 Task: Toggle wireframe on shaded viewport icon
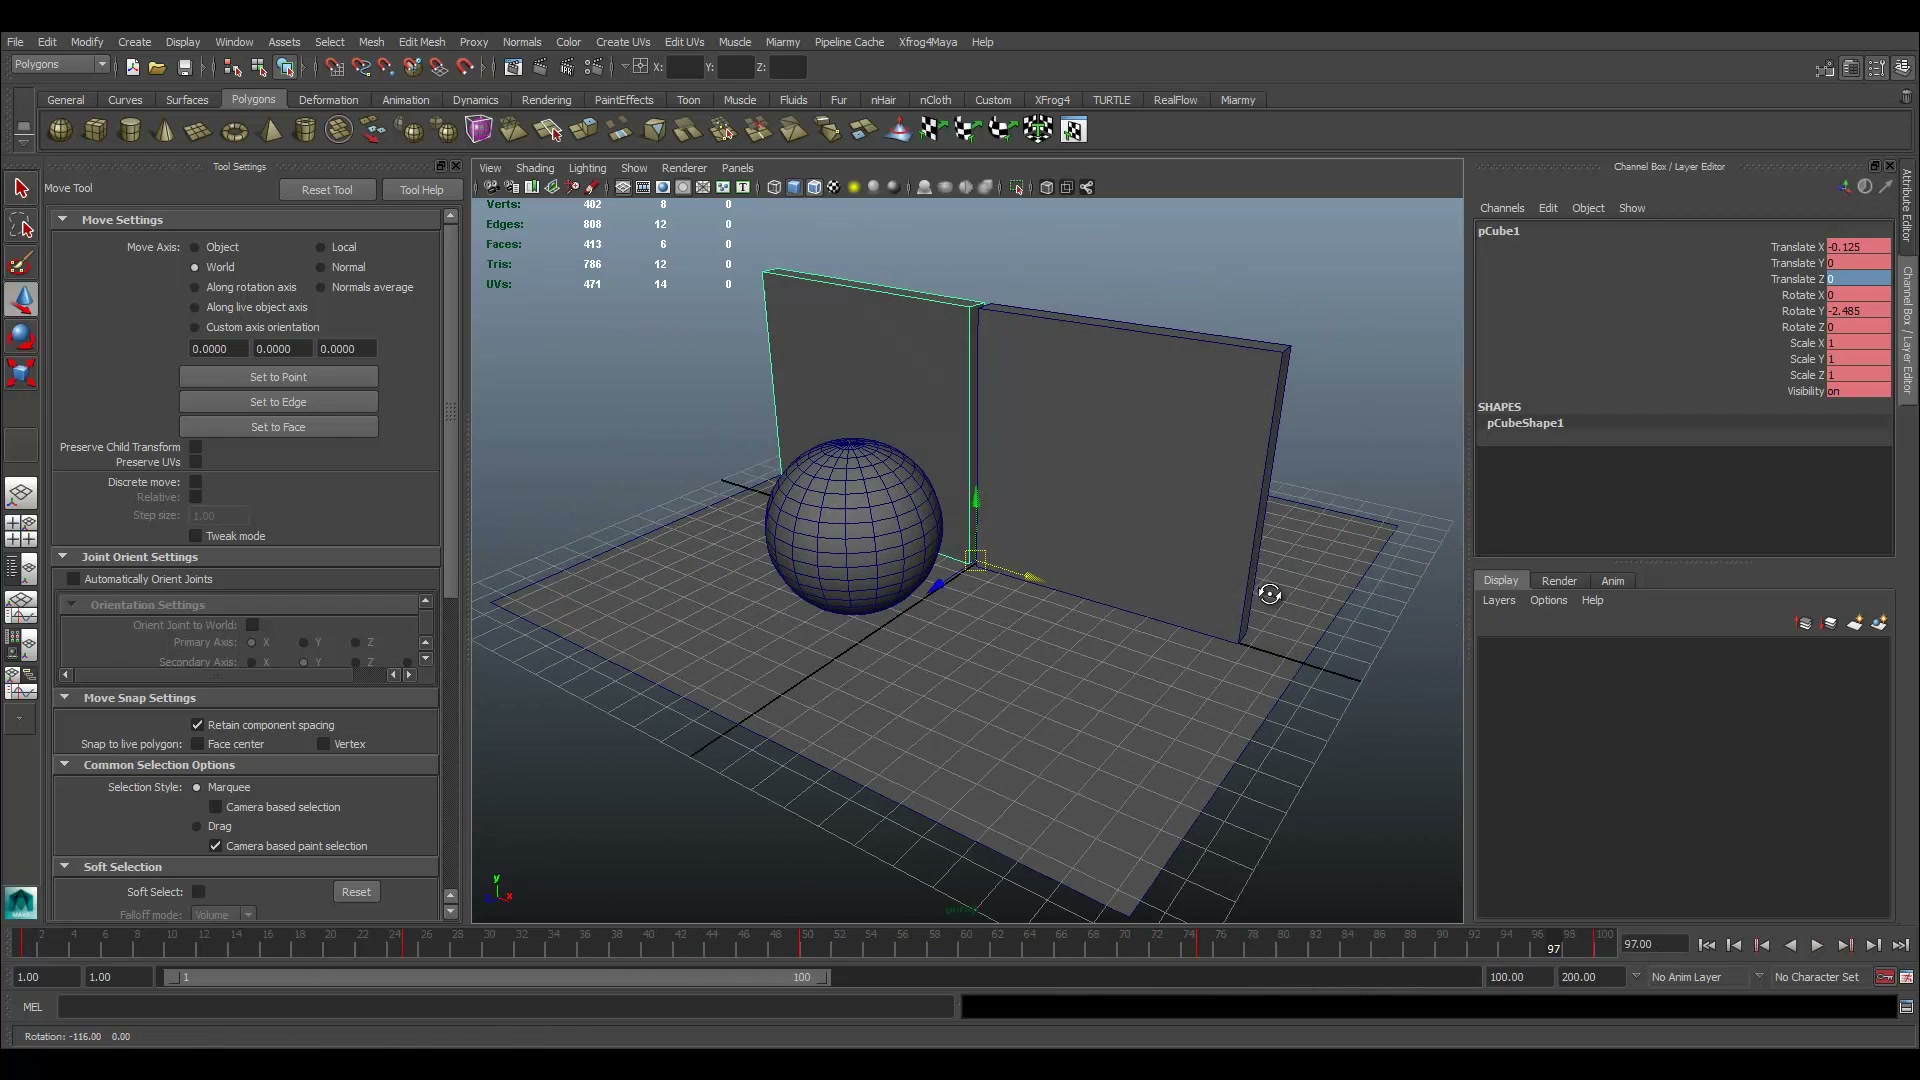tap(814, 187)
